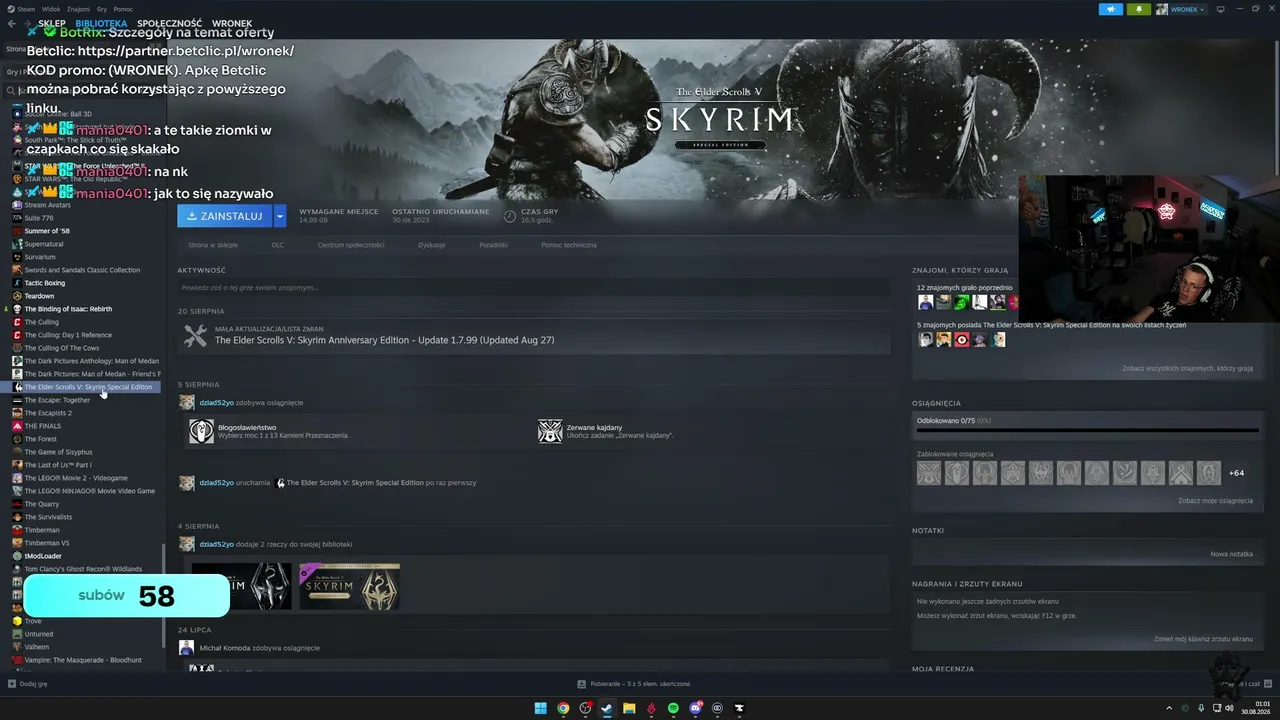Open the Strona w sklepie link
1280x720 pixels.
pos(213,245)
